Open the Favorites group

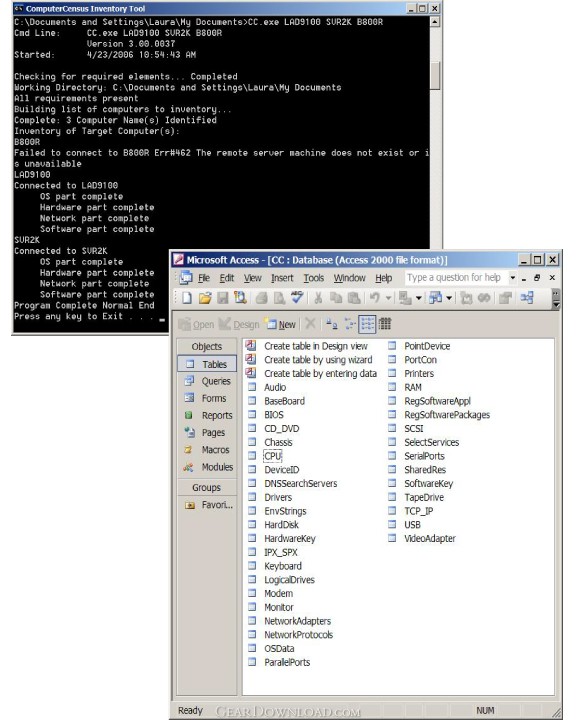(207, 505)
